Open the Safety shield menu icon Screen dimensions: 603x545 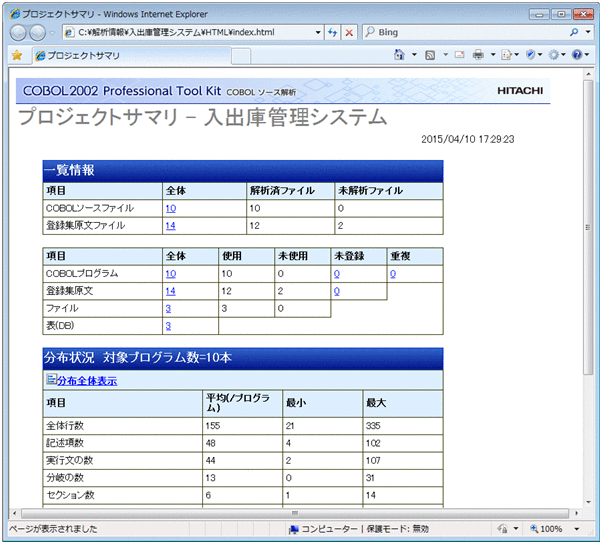click(x=530, y=55)
